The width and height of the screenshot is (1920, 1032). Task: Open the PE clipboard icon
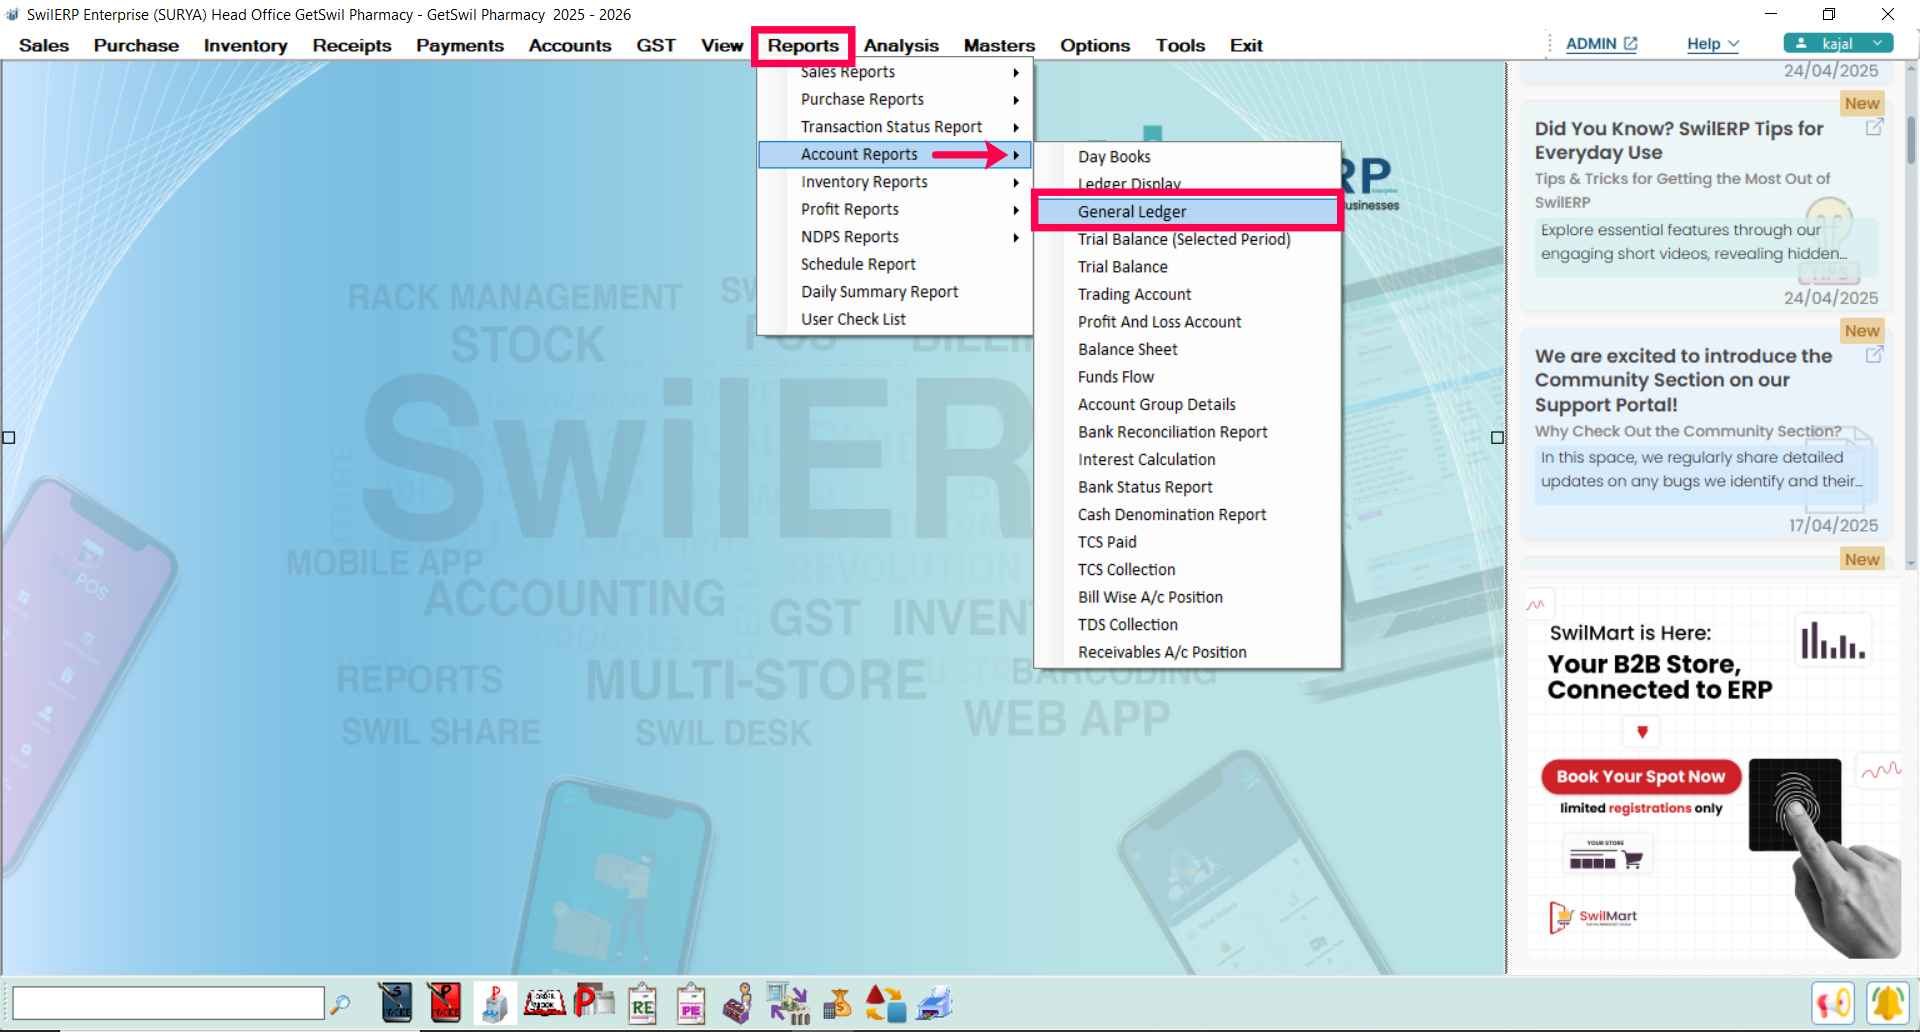click(691, 1003)
